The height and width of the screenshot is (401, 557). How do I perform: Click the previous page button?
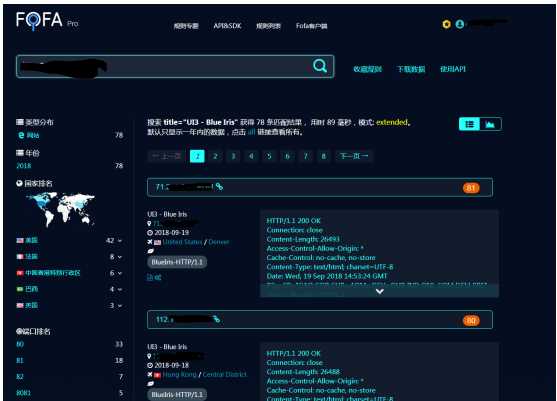[x=166, y=156]
